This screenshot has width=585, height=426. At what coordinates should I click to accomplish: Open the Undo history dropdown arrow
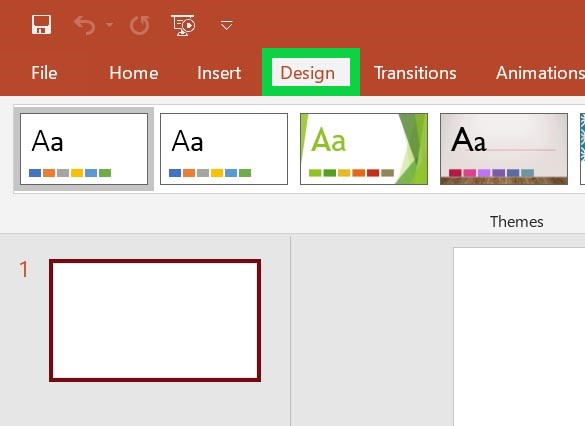tap(109, 25)
